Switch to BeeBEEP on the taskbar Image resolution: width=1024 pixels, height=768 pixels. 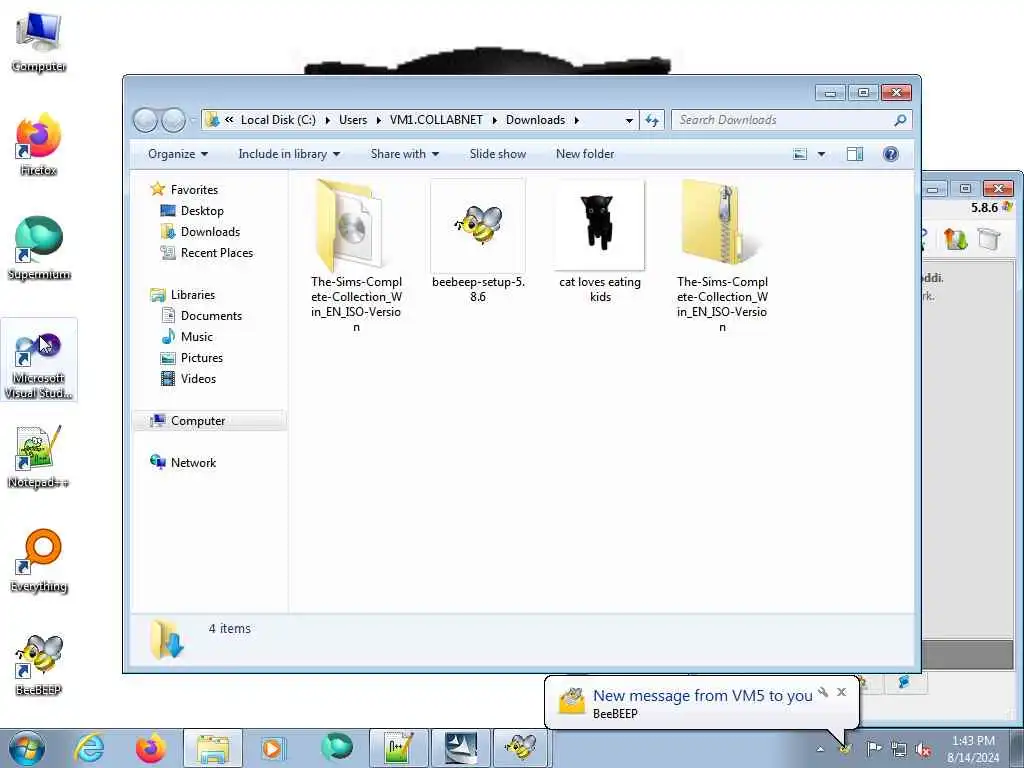tap(520, 748)
